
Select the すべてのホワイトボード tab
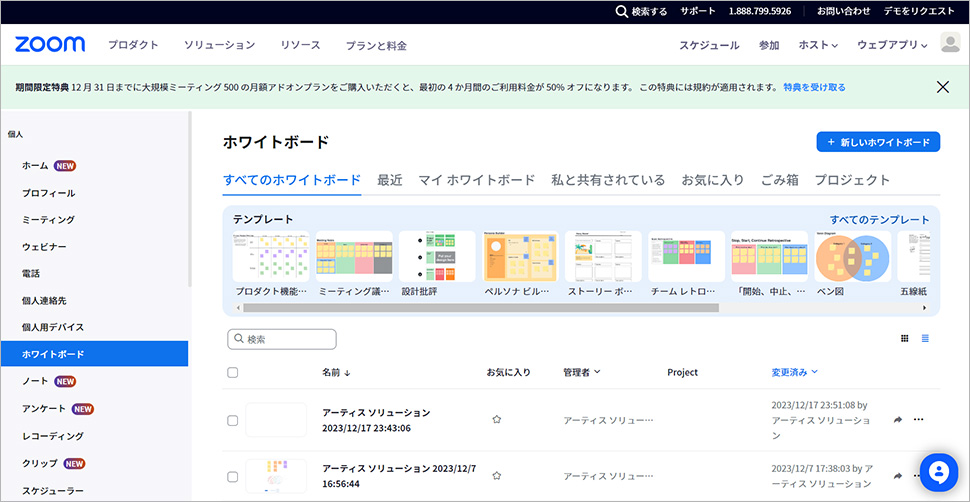tap(292, 180)
